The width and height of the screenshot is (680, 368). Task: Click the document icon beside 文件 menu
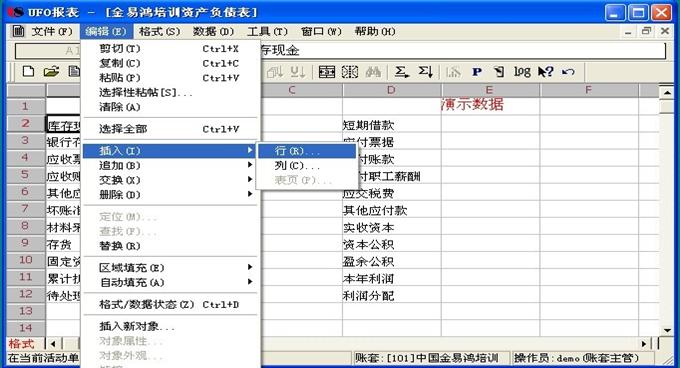[18, 31]
